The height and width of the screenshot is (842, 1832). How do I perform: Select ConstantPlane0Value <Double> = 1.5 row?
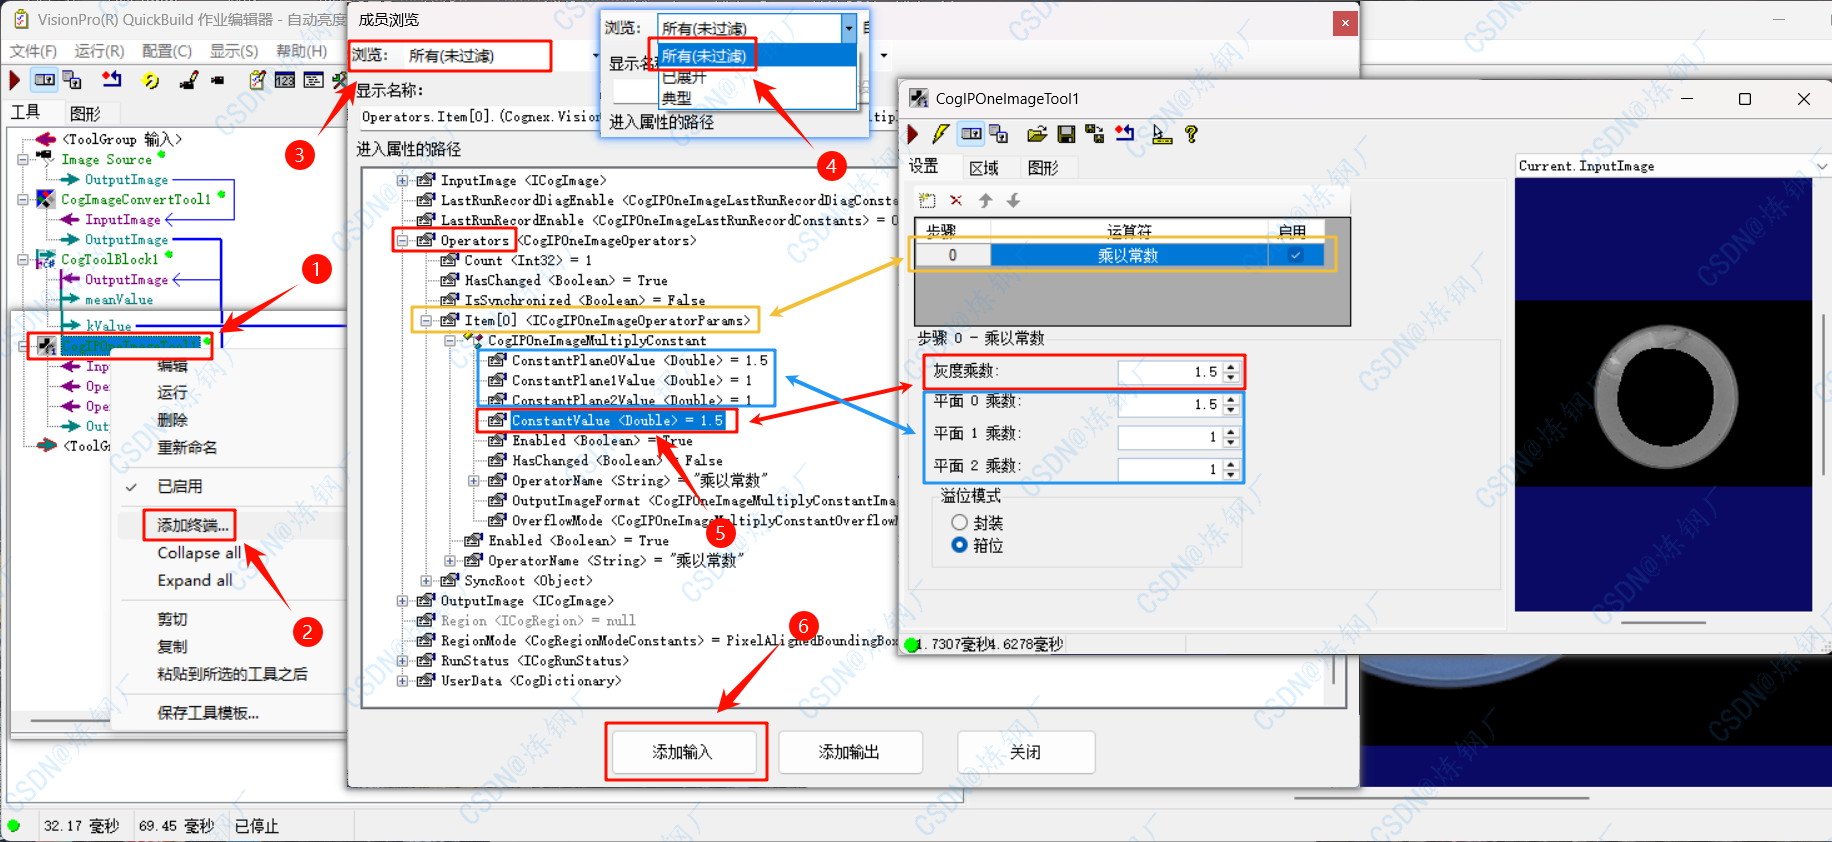(x=639, y=361)
